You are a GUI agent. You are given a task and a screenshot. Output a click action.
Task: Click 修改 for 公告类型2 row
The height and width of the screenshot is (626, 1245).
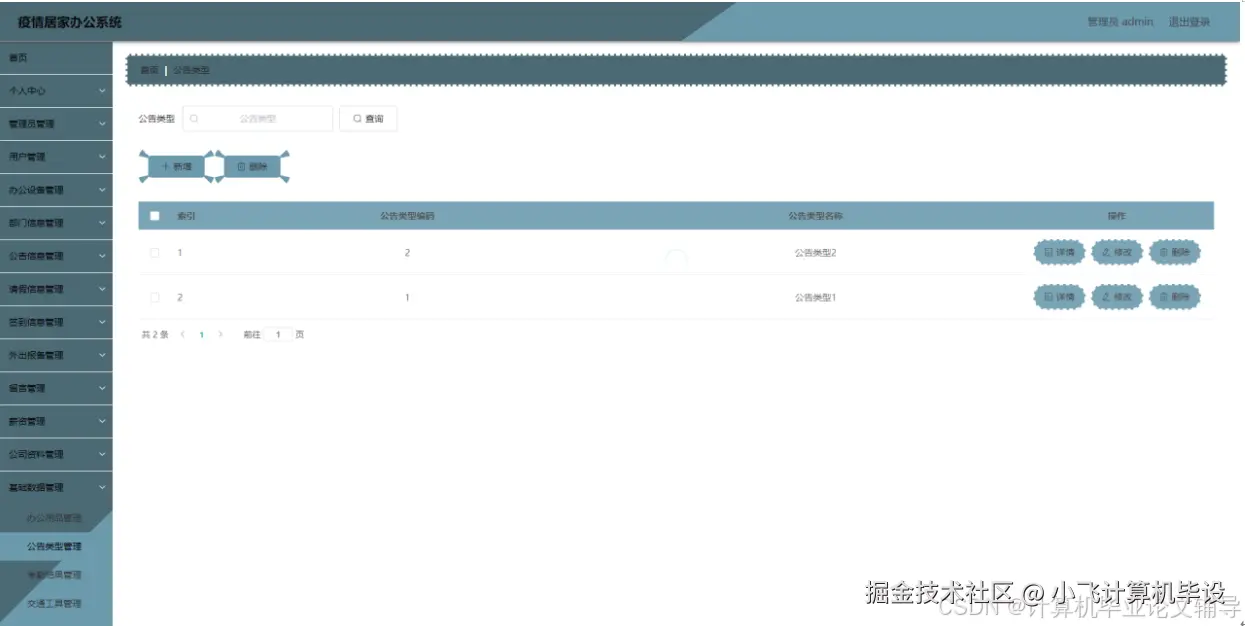1117,253
